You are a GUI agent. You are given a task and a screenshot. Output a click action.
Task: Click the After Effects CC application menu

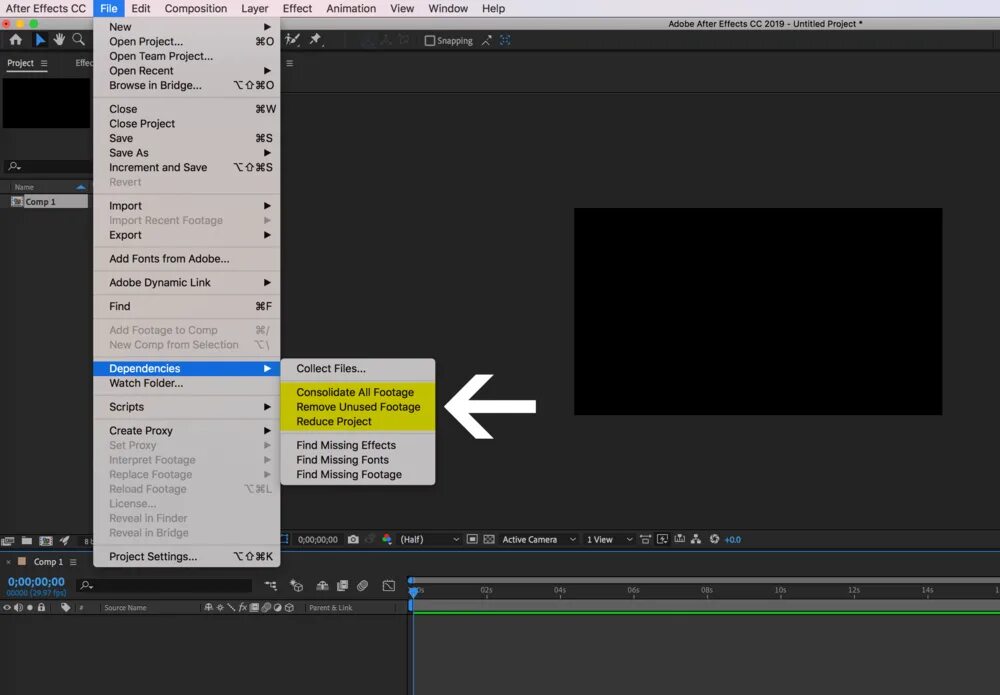[45, 8]
